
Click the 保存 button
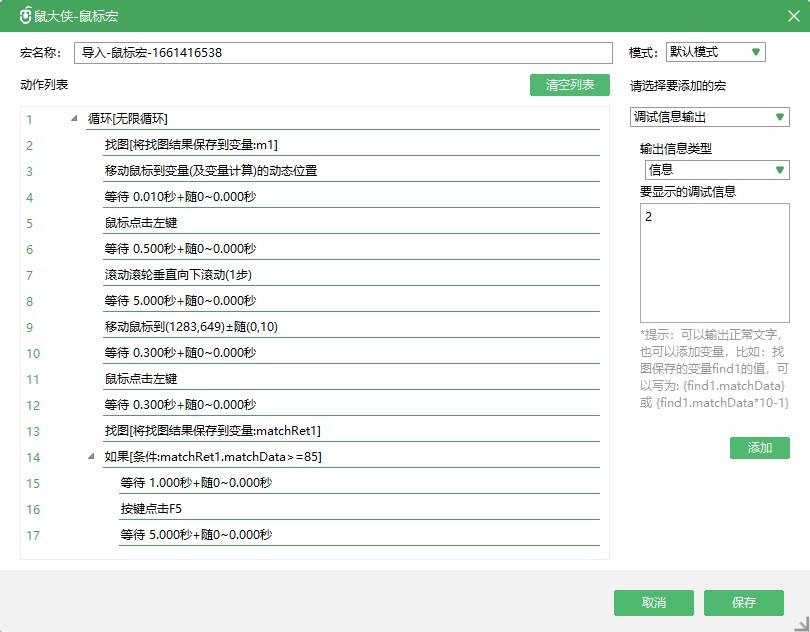click(x=743, y=603)
